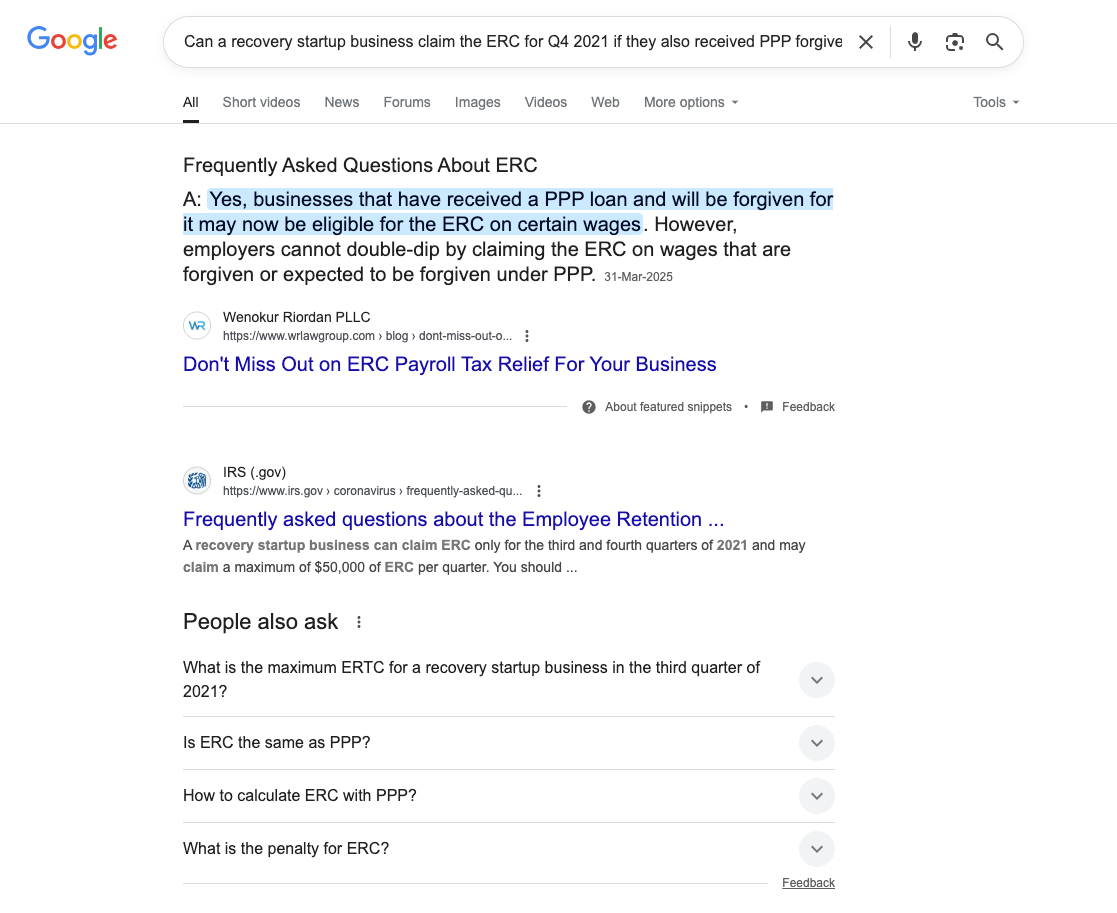The height and width of the screenshot is (913, 1117).
Task: Expand the maximum ERTC recovery startup question
Action: coord(509,680)
